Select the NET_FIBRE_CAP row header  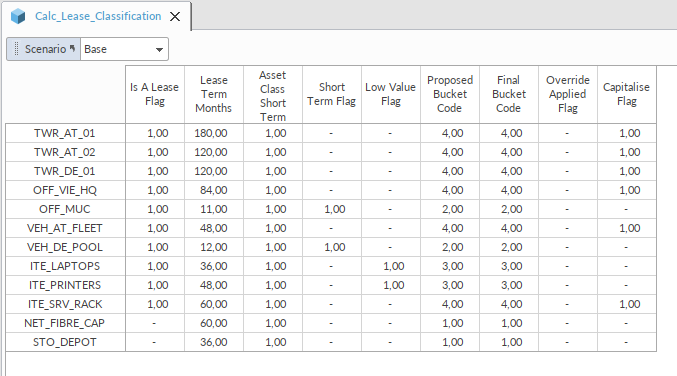point(65,323)
